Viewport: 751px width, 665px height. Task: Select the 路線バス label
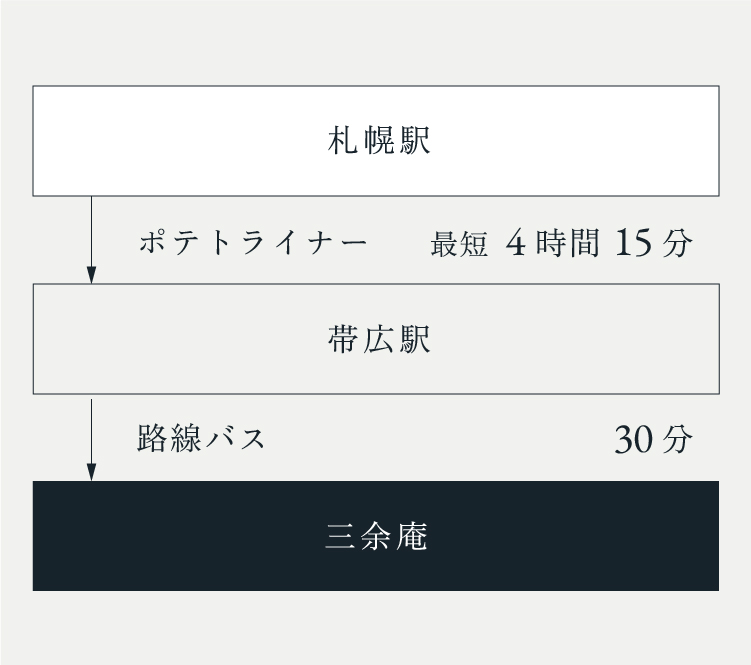[x=201, y=438]
